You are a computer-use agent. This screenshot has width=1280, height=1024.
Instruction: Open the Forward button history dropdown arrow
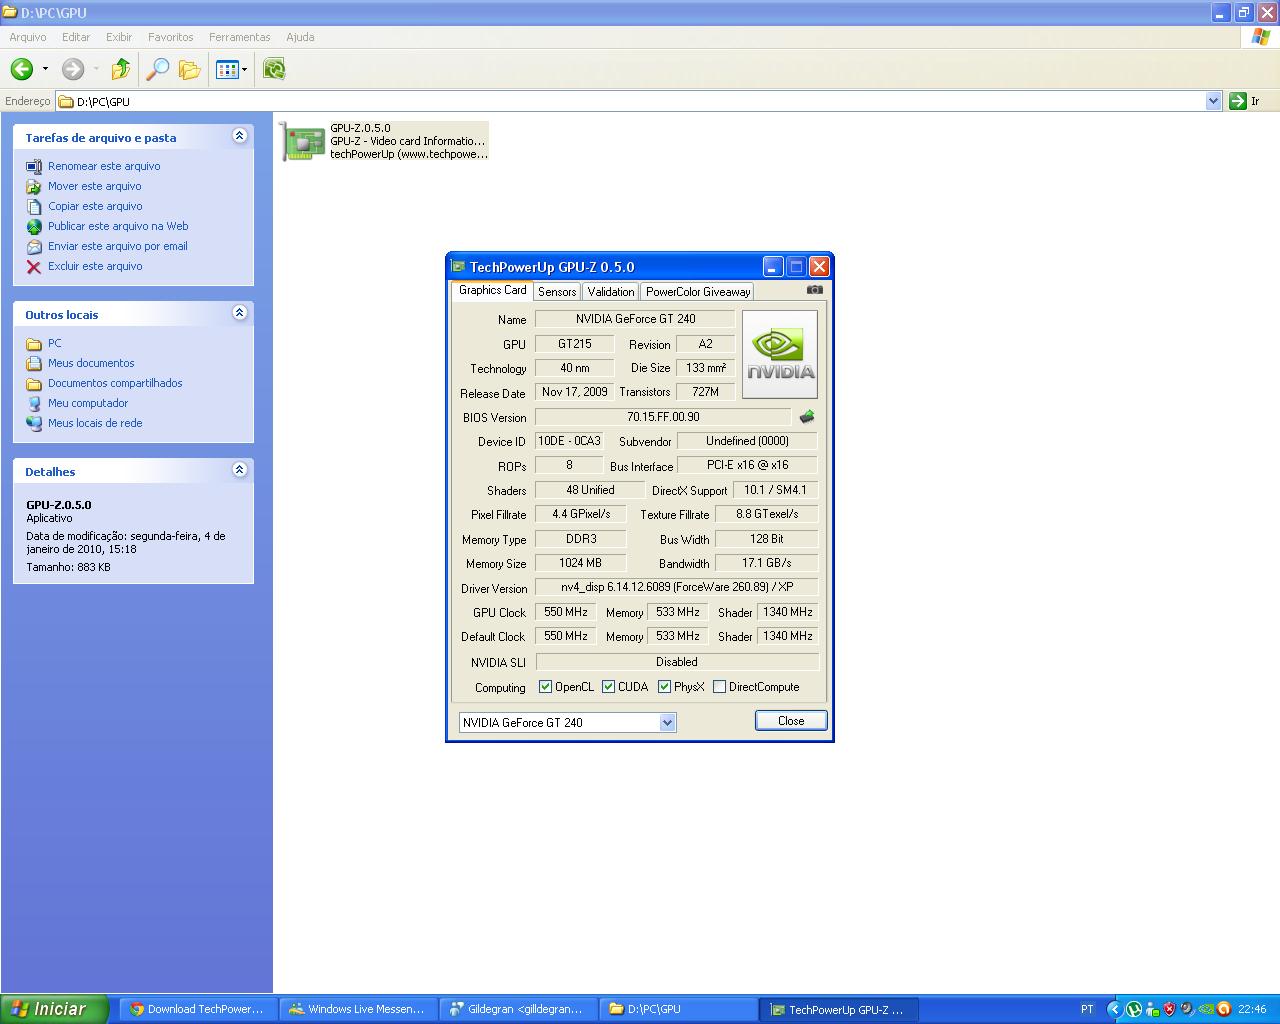coord(96,69)
